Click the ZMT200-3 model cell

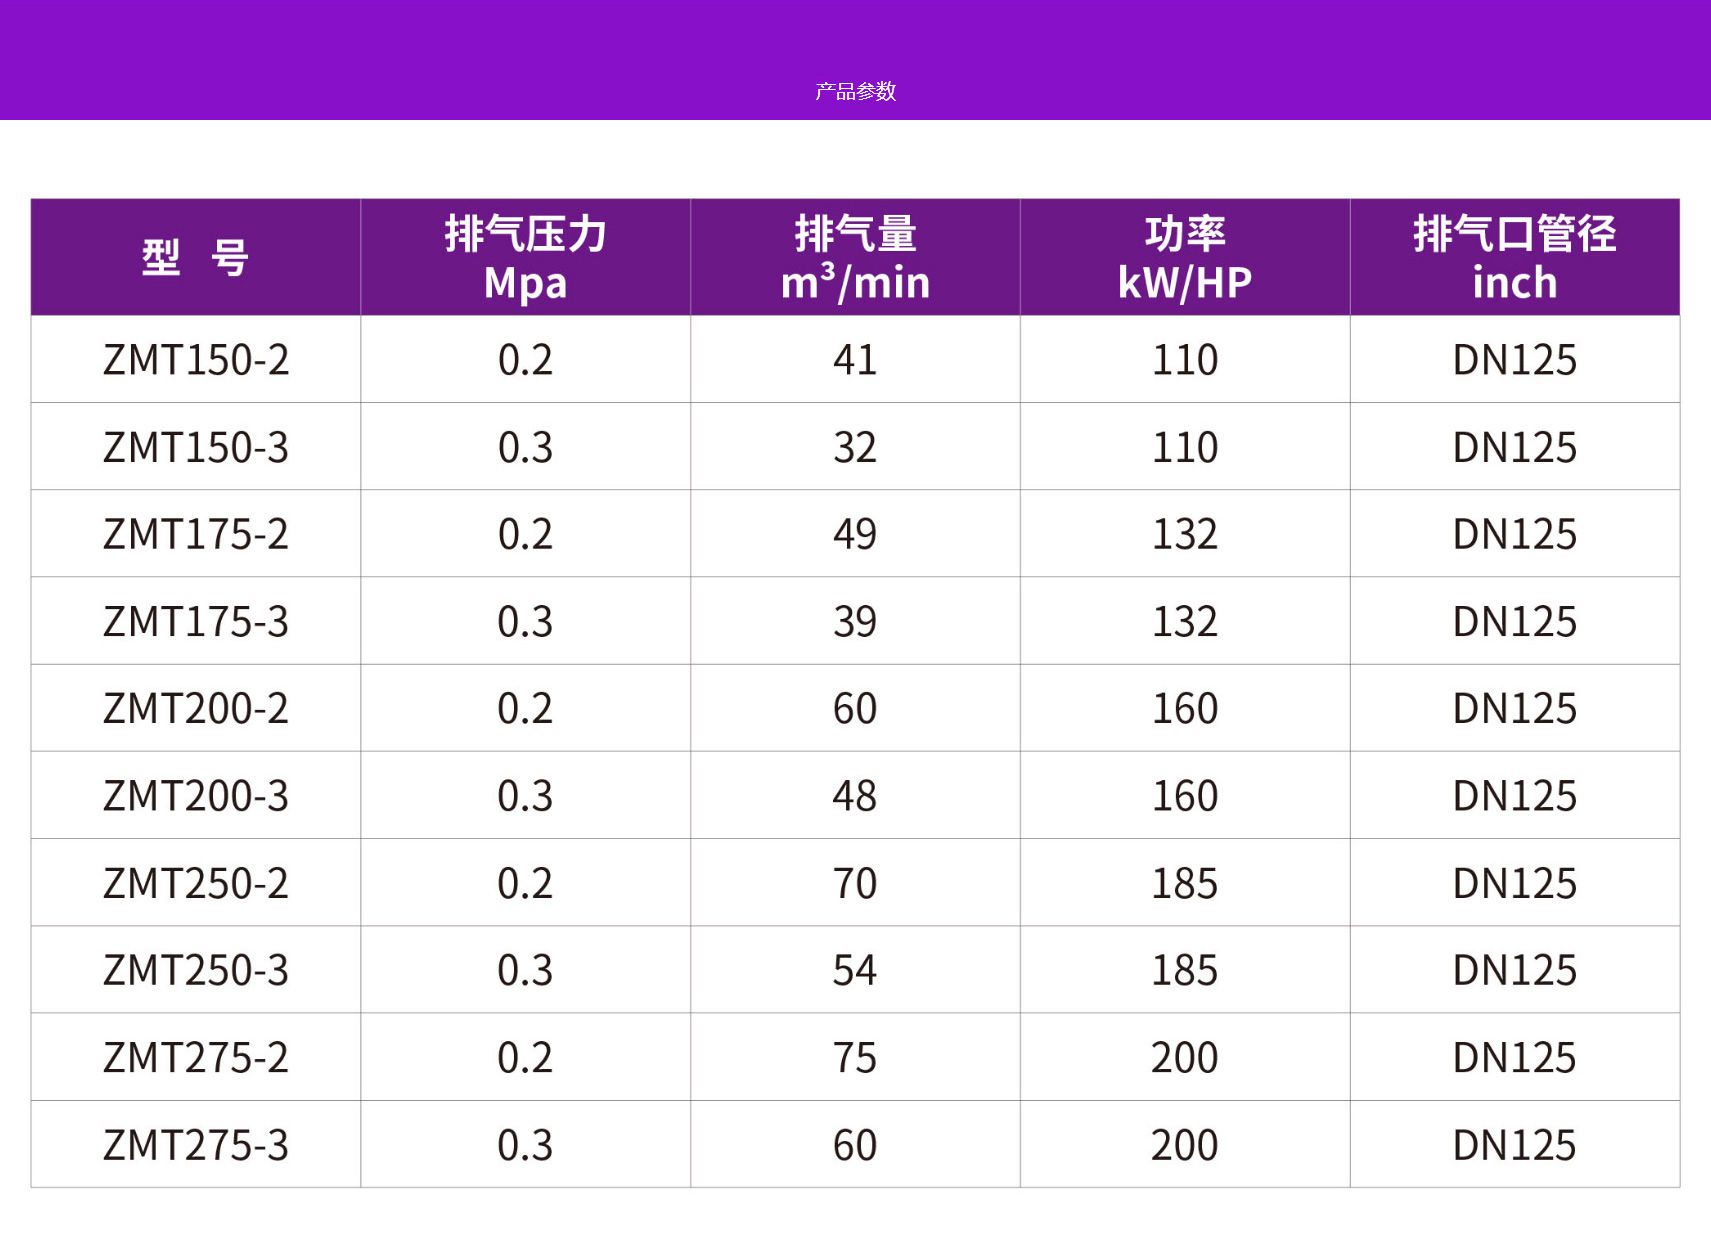tap(196, 796)
